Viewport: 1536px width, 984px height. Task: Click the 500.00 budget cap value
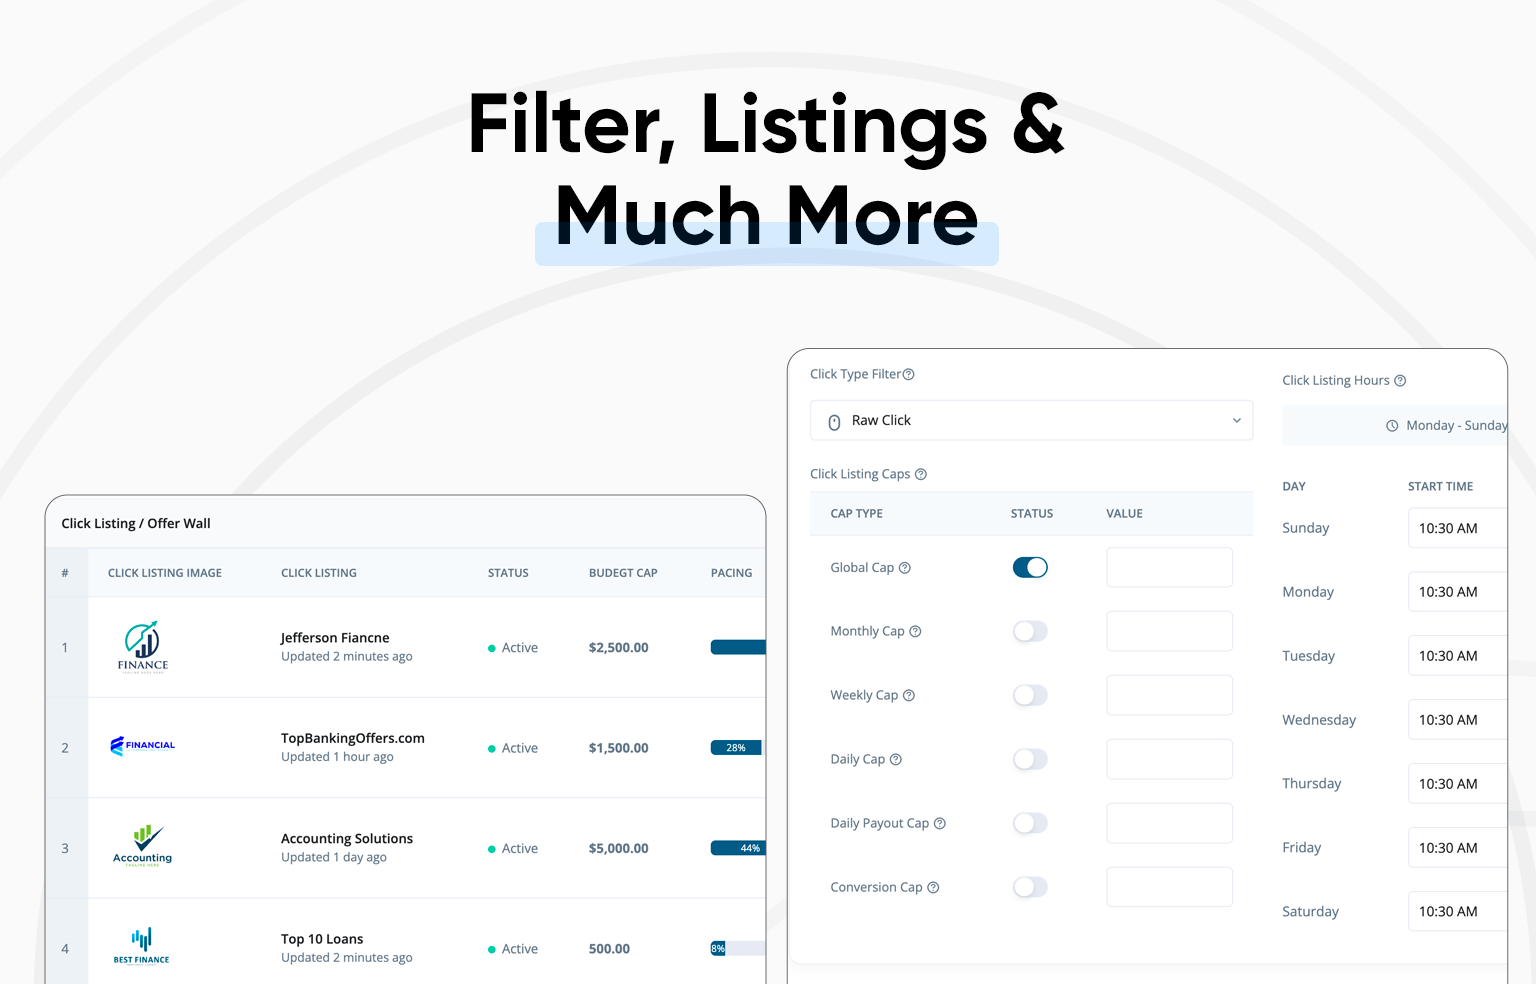pyautogui.click(x=609, y=949)
